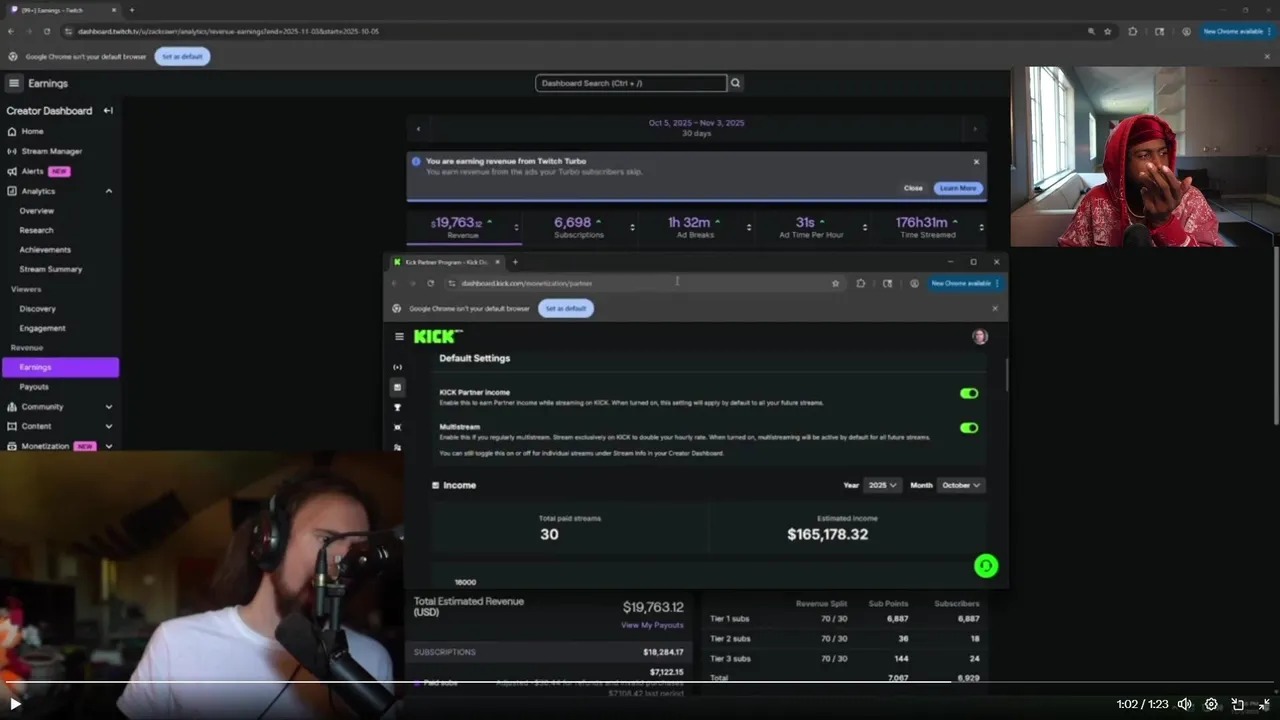Open the View My Payouts link
Viewport: 1280px width, 720px height.
click(652, 625)
